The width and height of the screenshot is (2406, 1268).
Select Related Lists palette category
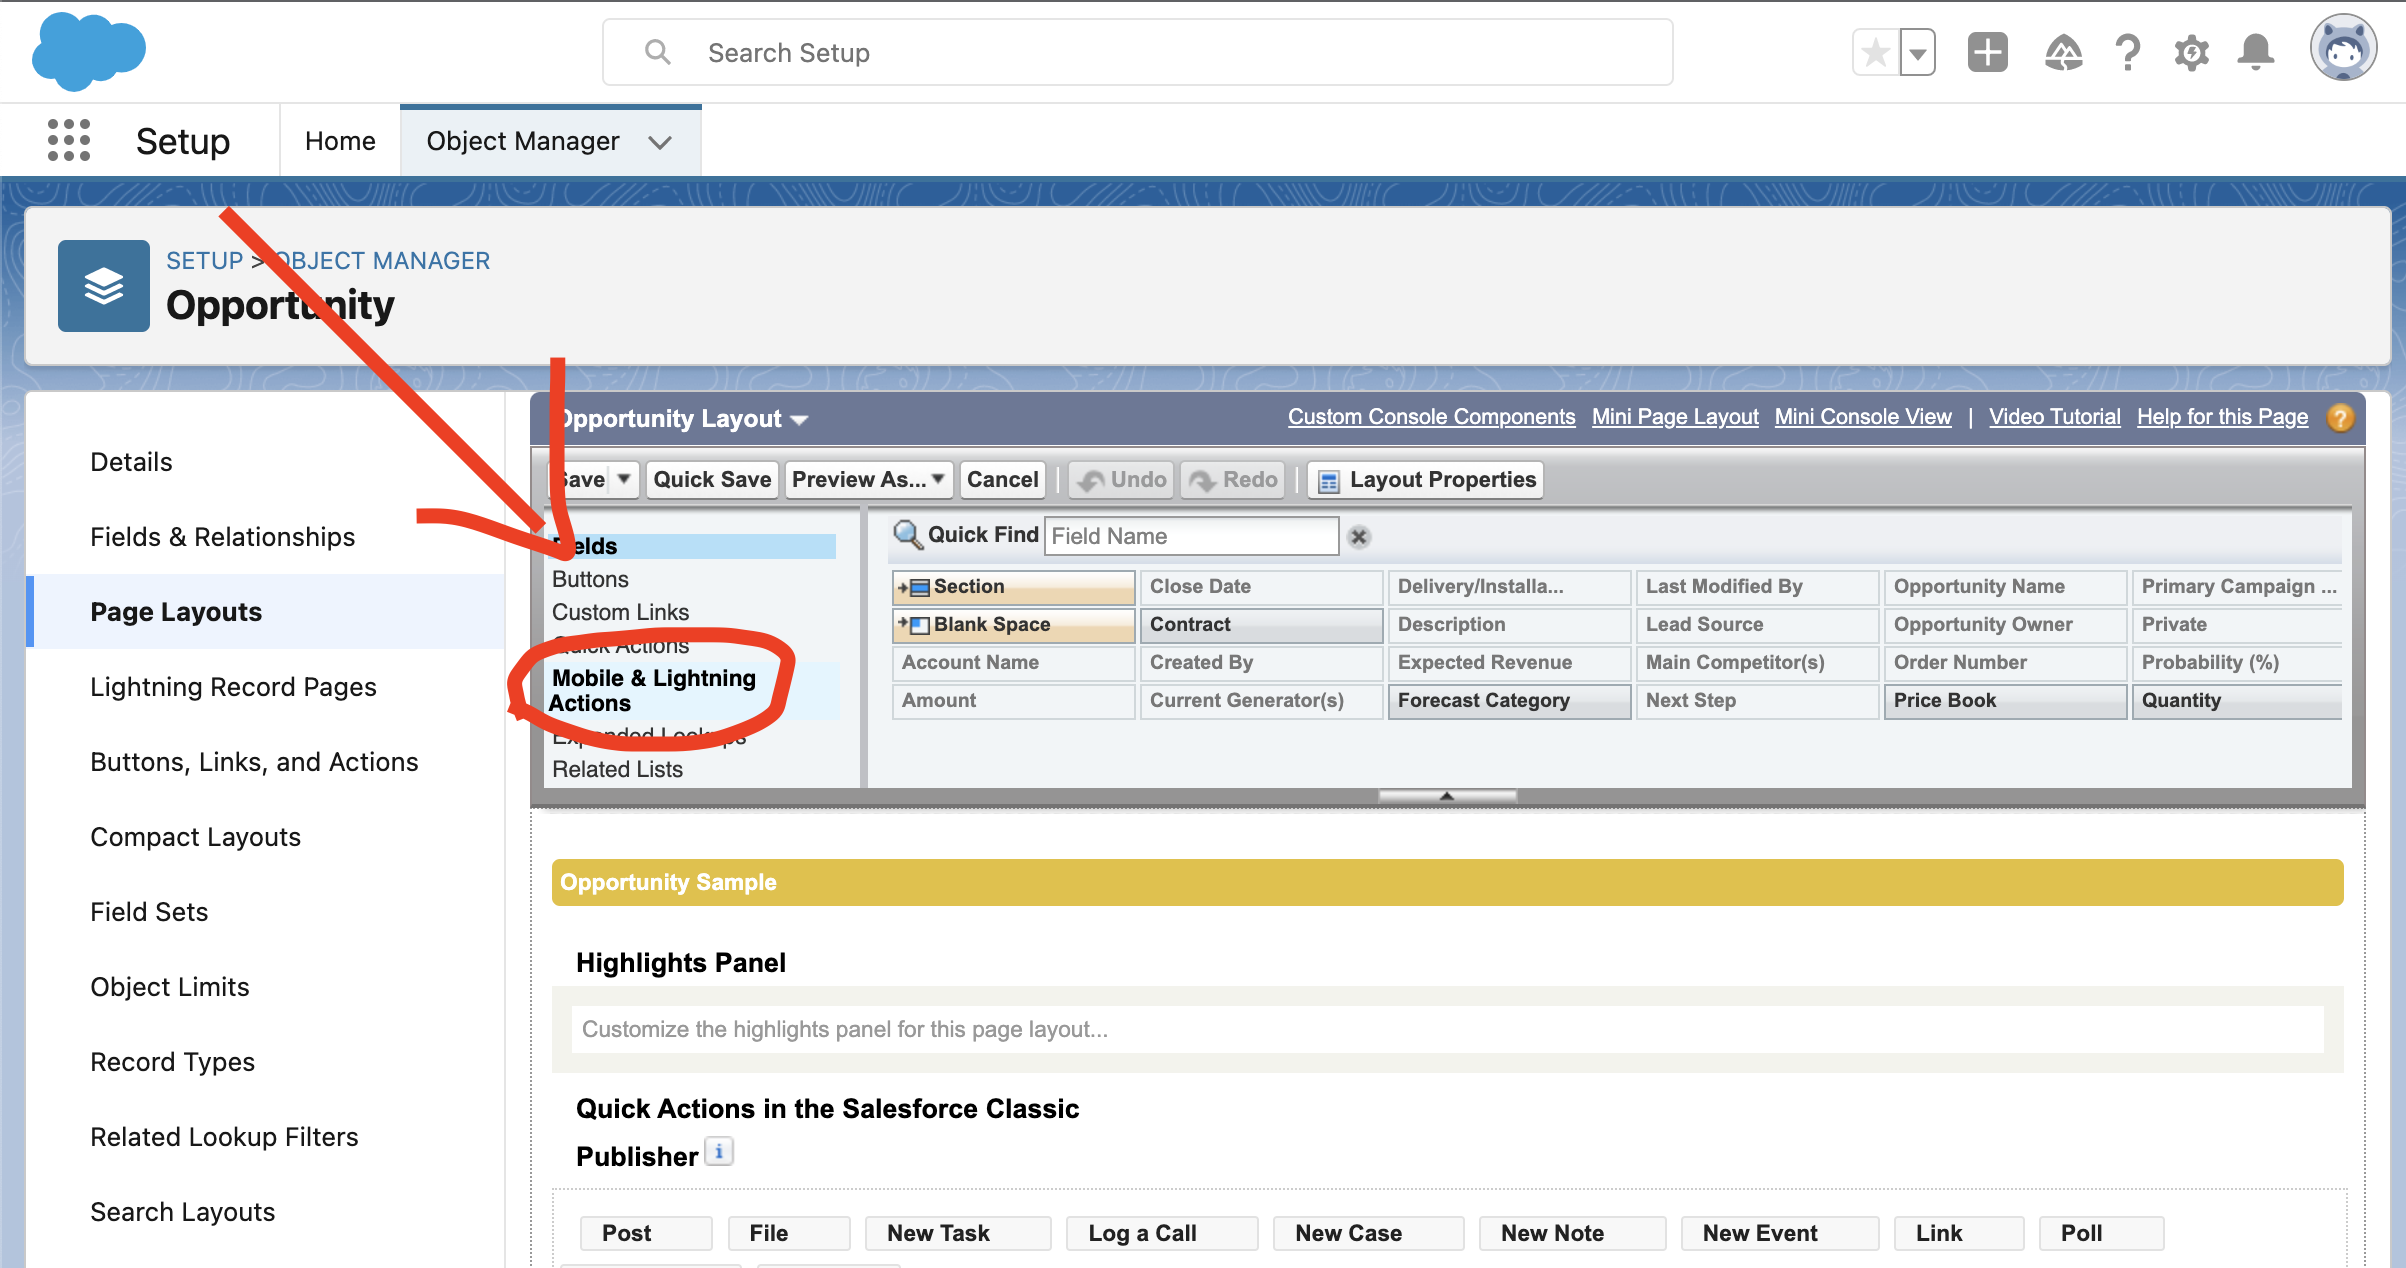pyautogui.click(x=617, y=769)
